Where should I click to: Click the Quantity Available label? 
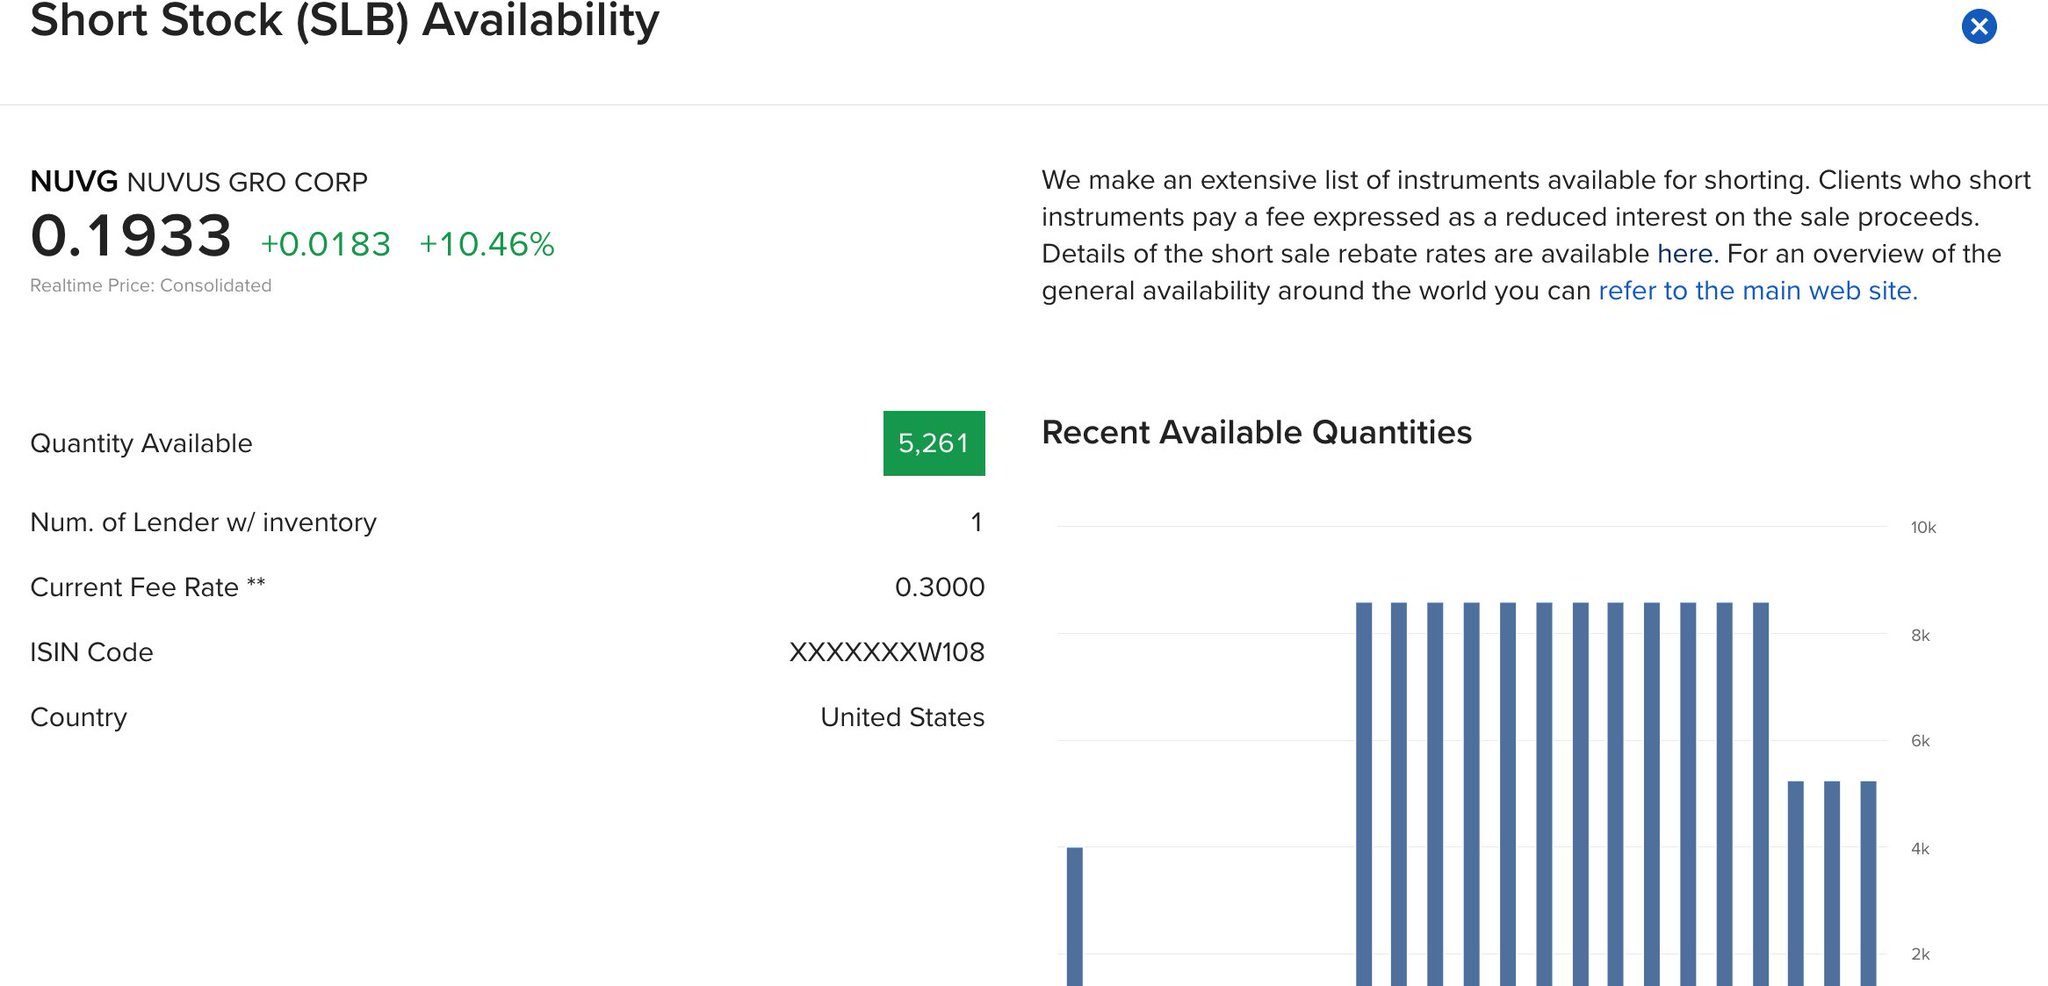pos(141,443)
